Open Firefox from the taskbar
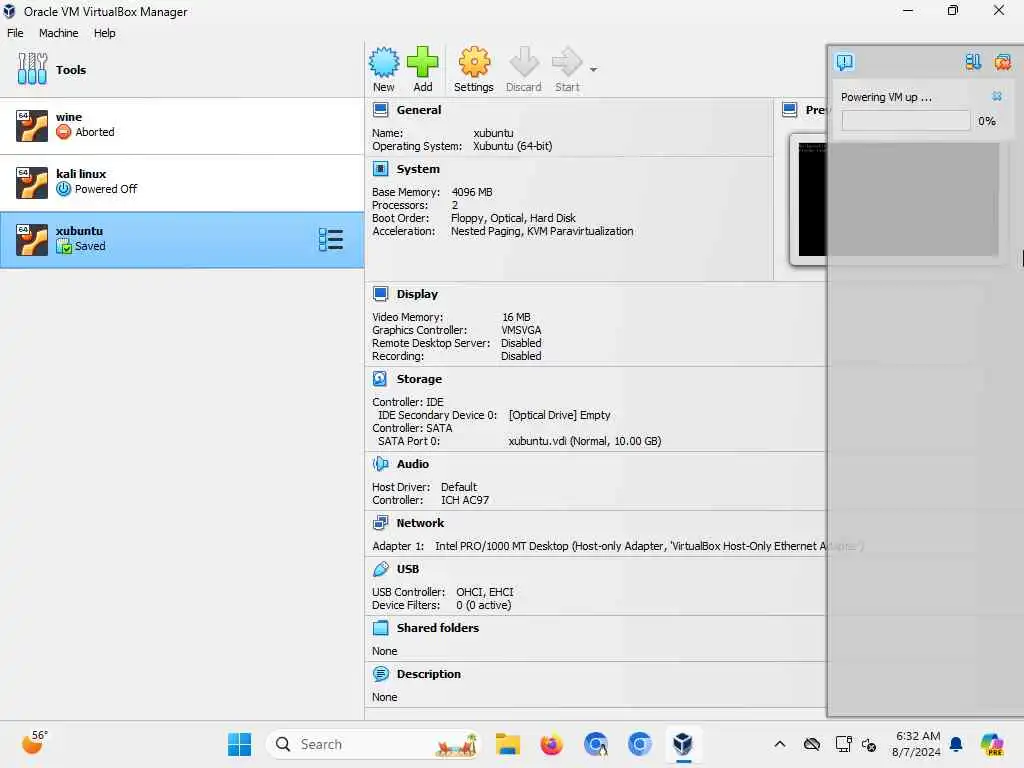 (551, 744)
